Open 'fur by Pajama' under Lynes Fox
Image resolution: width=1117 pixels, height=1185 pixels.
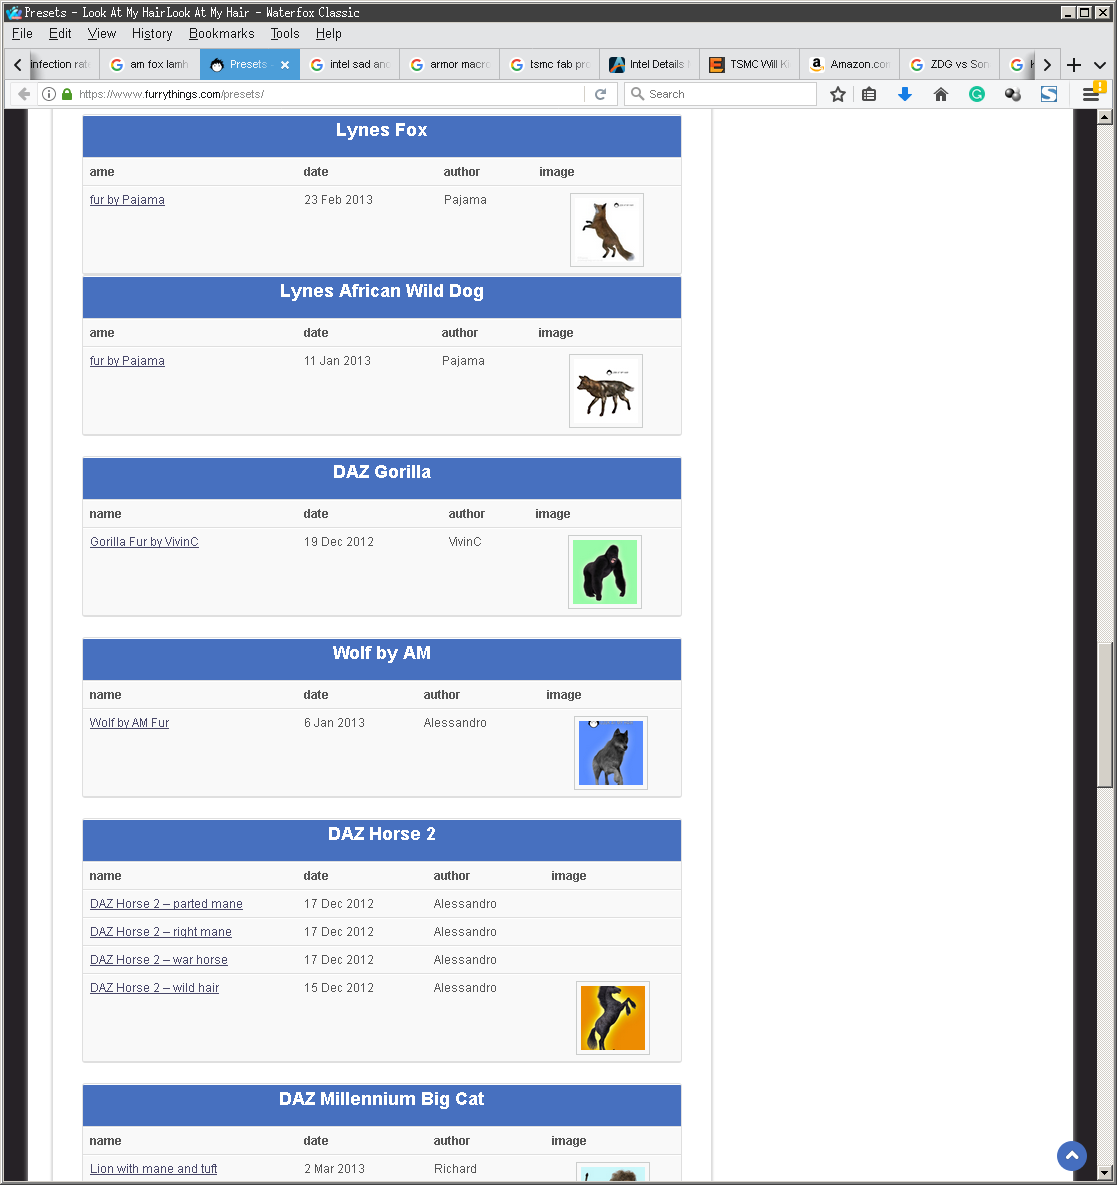point(127,200)
